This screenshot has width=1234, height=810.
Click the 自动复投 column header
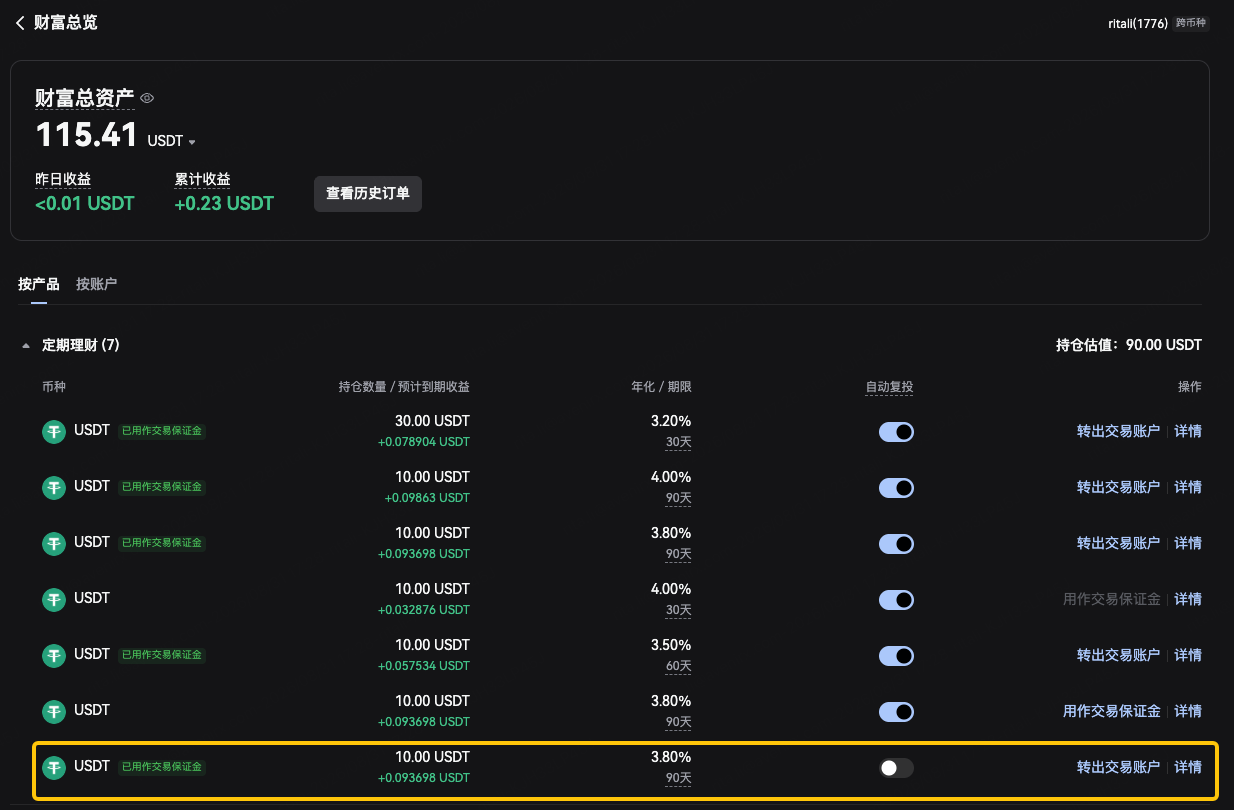pyautogui.click(x=889, y=387)
